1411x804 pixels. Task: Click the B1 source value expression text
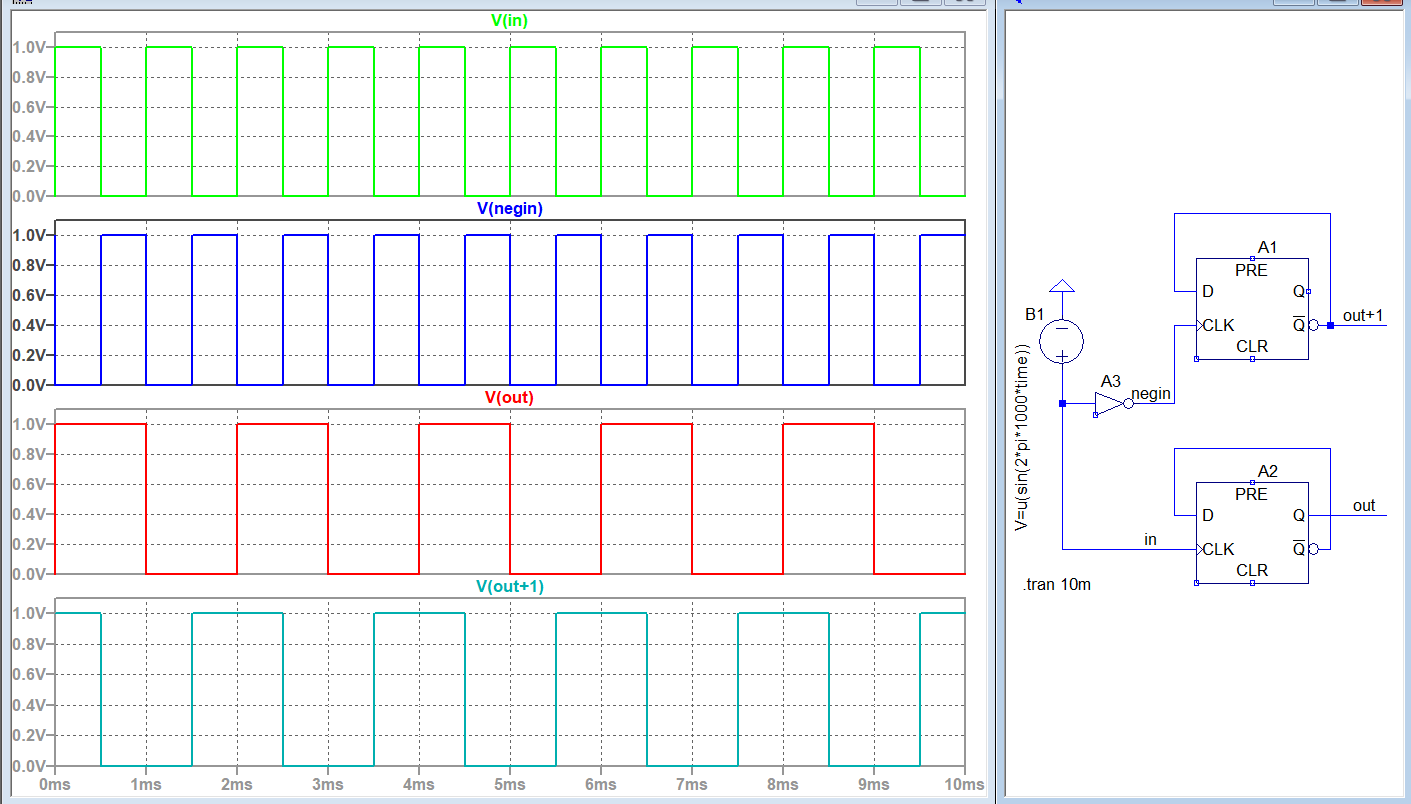point(1021,437)
